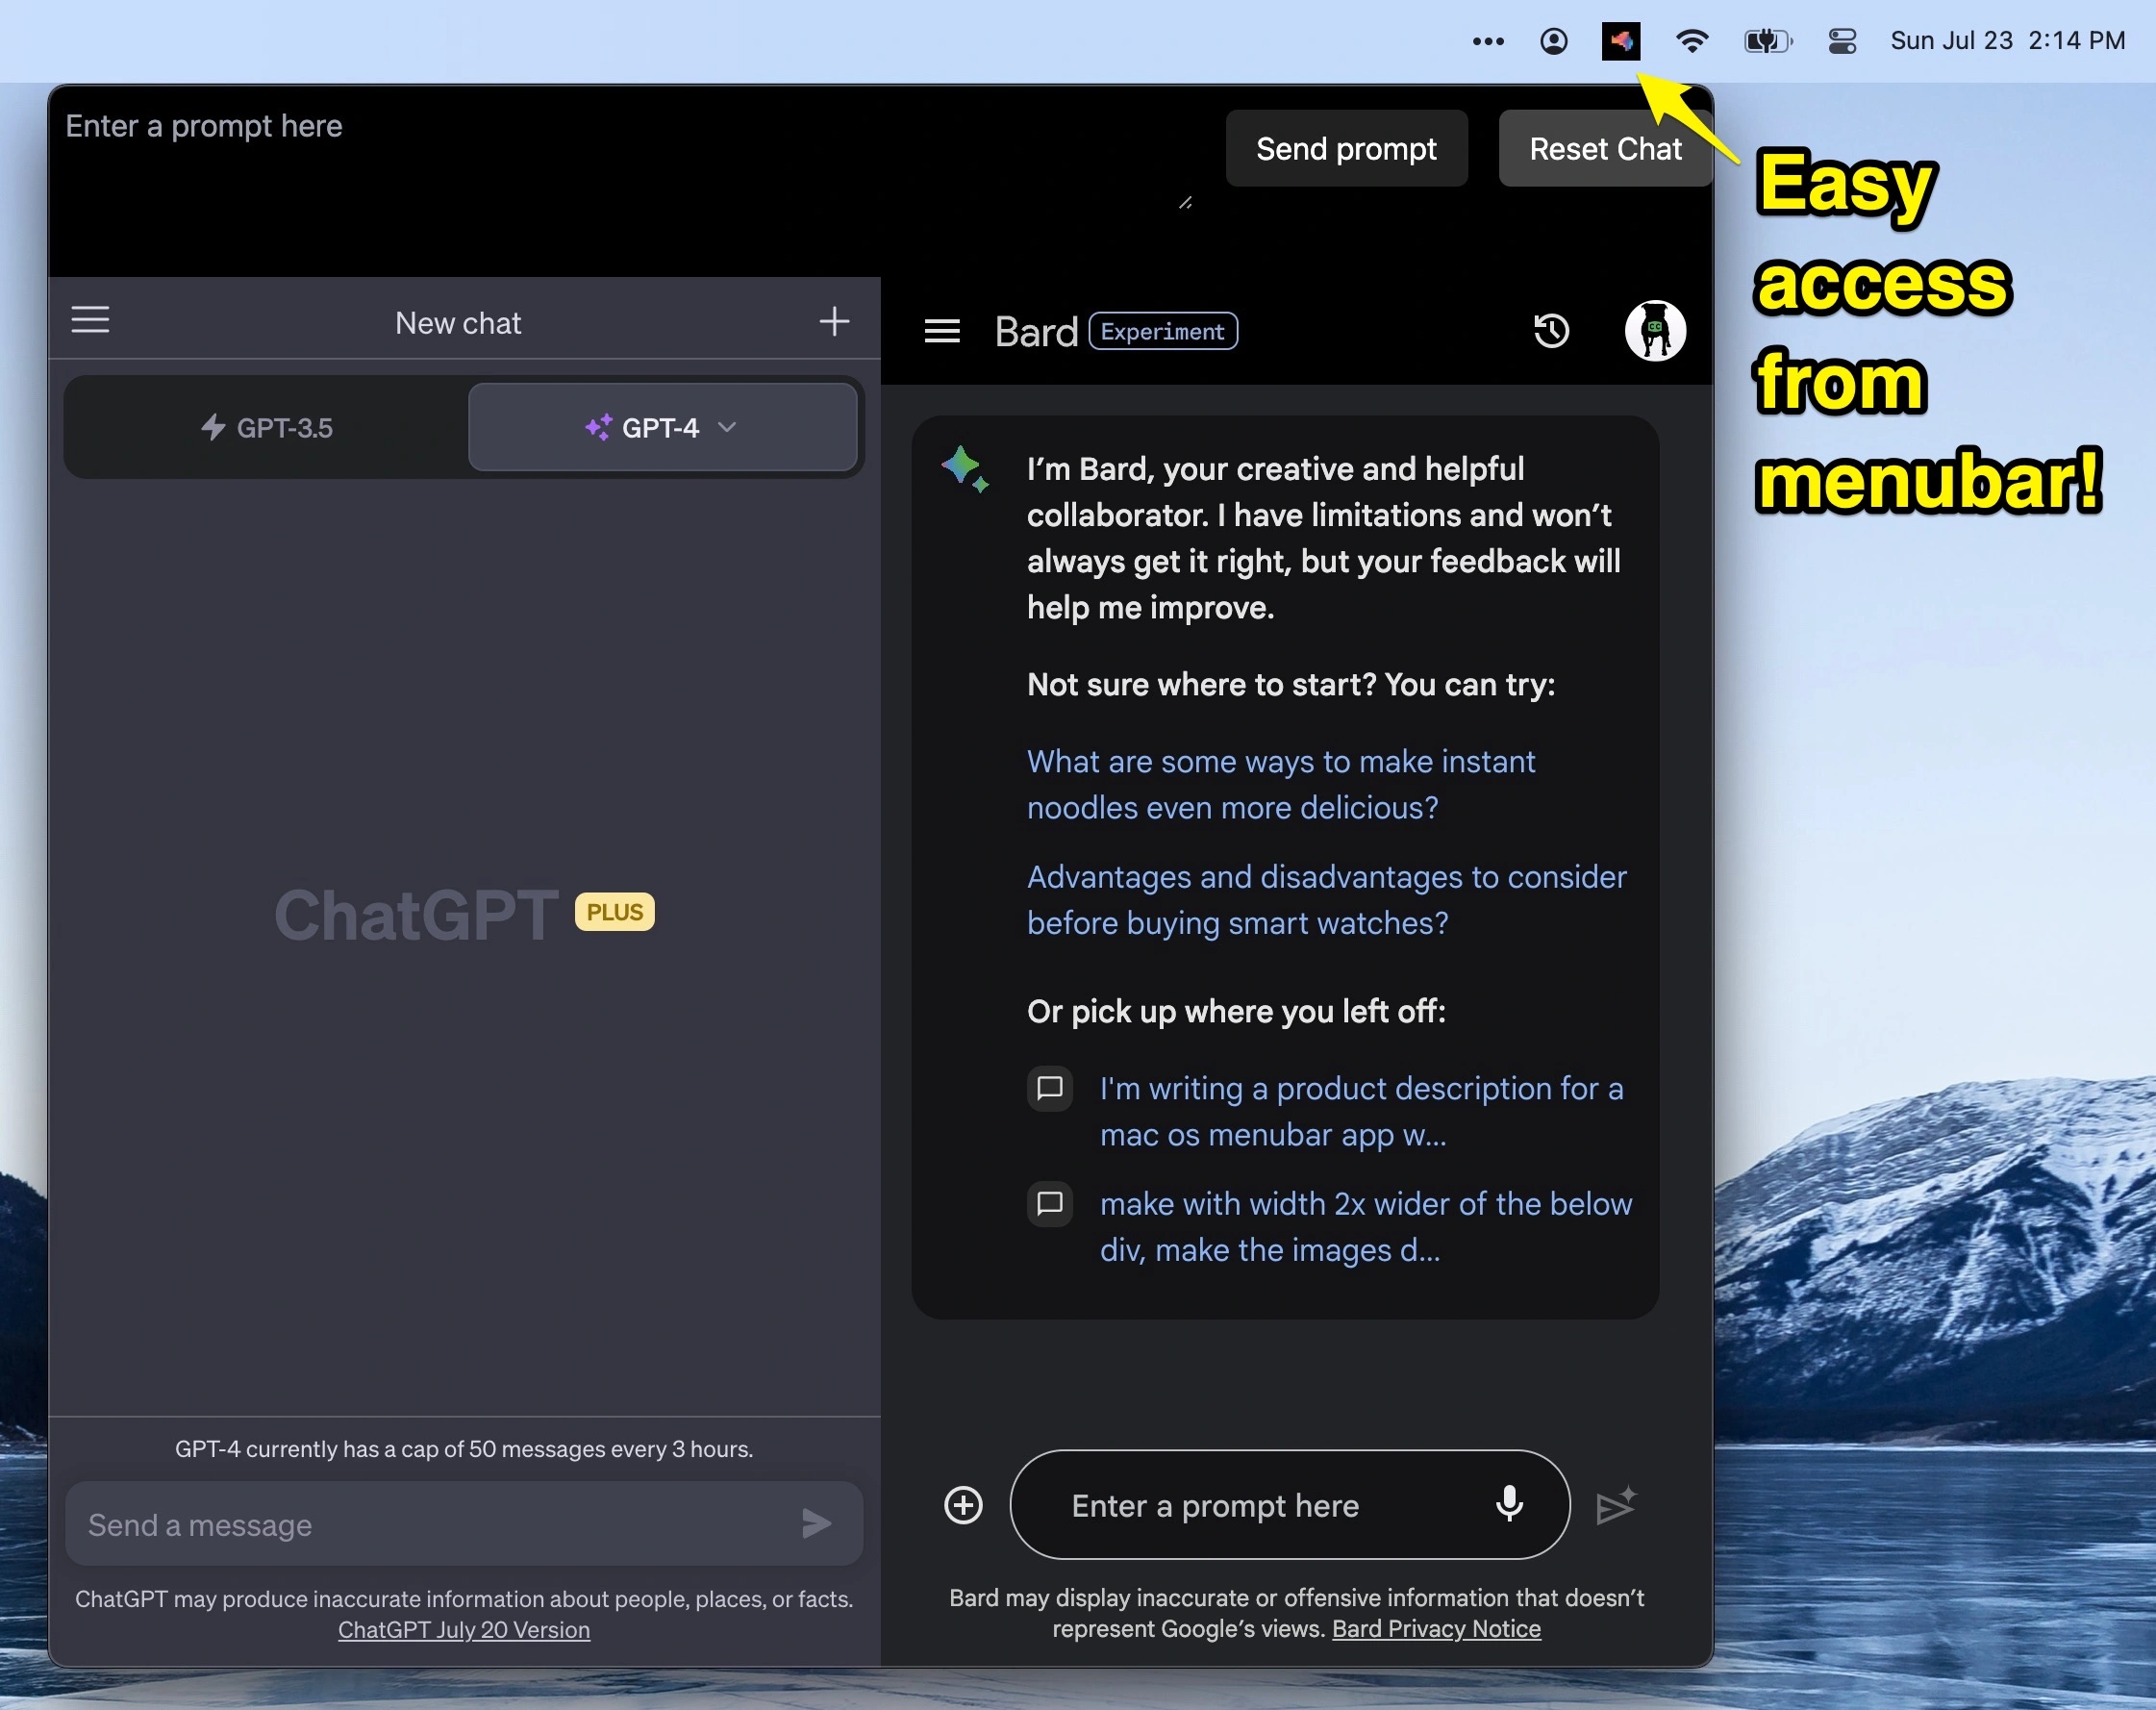Expand the GPT-4 chevron dropdown

[x=728, y=427]
